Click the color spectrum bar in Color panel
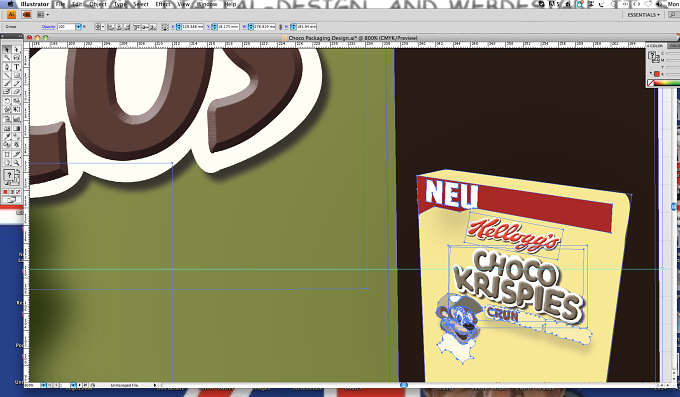Image resolution: width=680 pixels, height=397 pixels. click(668, 82)
